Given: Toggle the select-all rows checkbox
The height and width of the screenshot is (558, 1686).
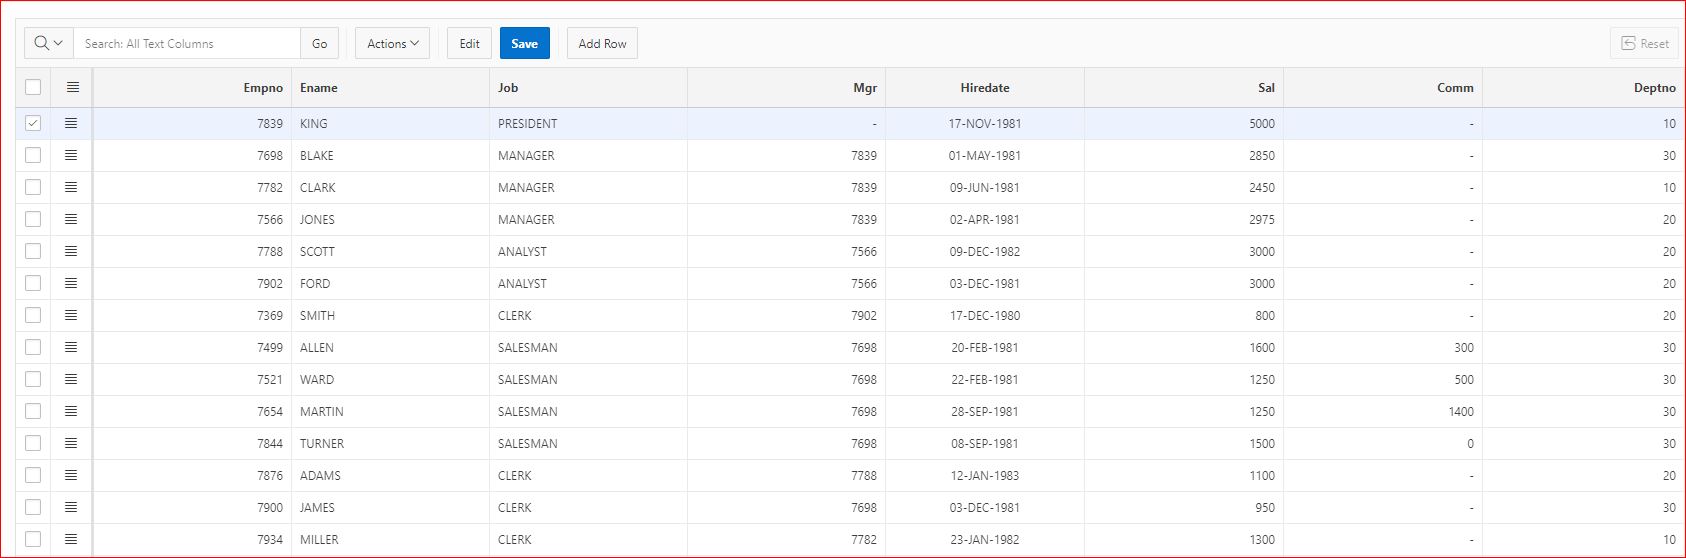Looking at the screenshot, I should 33,87.
